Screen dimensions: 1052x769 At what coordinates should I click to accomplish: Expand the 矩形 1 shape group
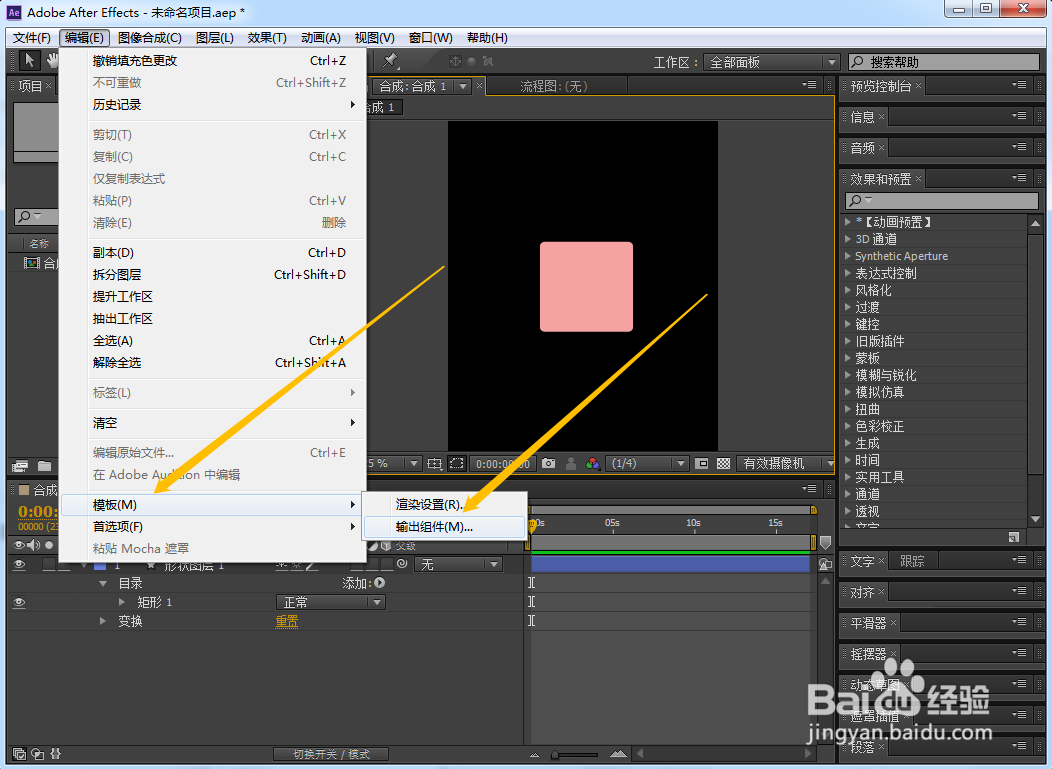click(121, 602)
